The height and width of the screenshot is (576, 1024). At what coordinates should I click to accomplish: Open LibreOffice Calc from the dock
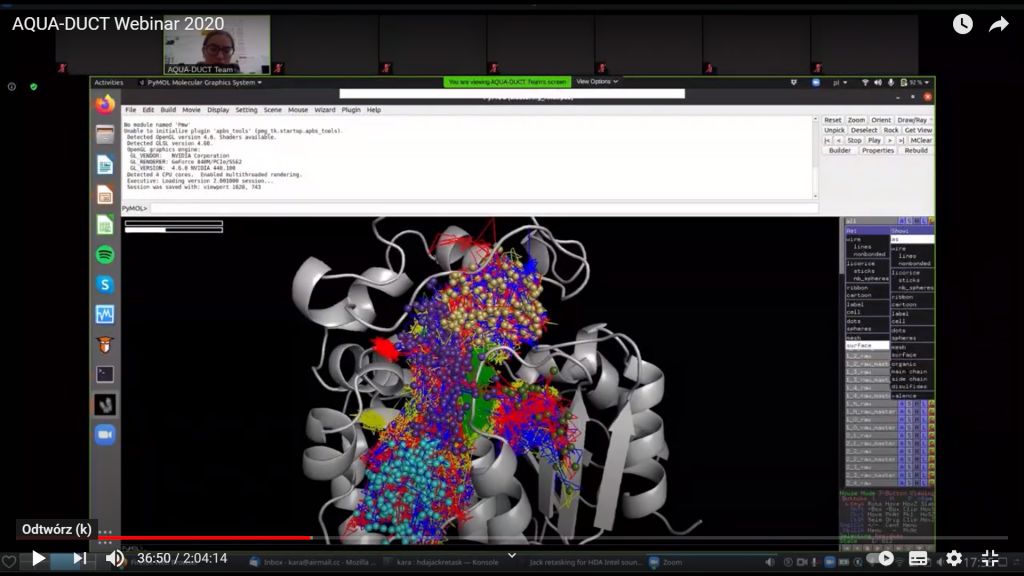[x=104, y=225]
